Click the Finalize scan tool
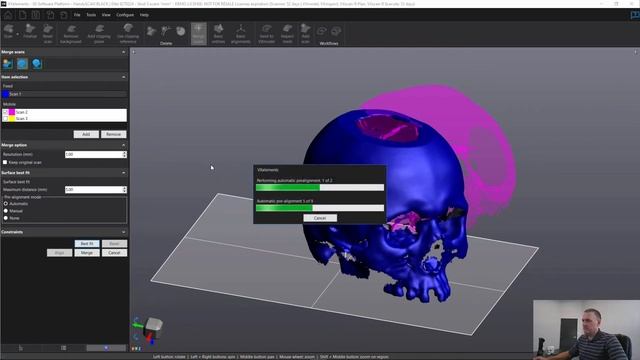640x360 pixels. (x=30, y=31)
